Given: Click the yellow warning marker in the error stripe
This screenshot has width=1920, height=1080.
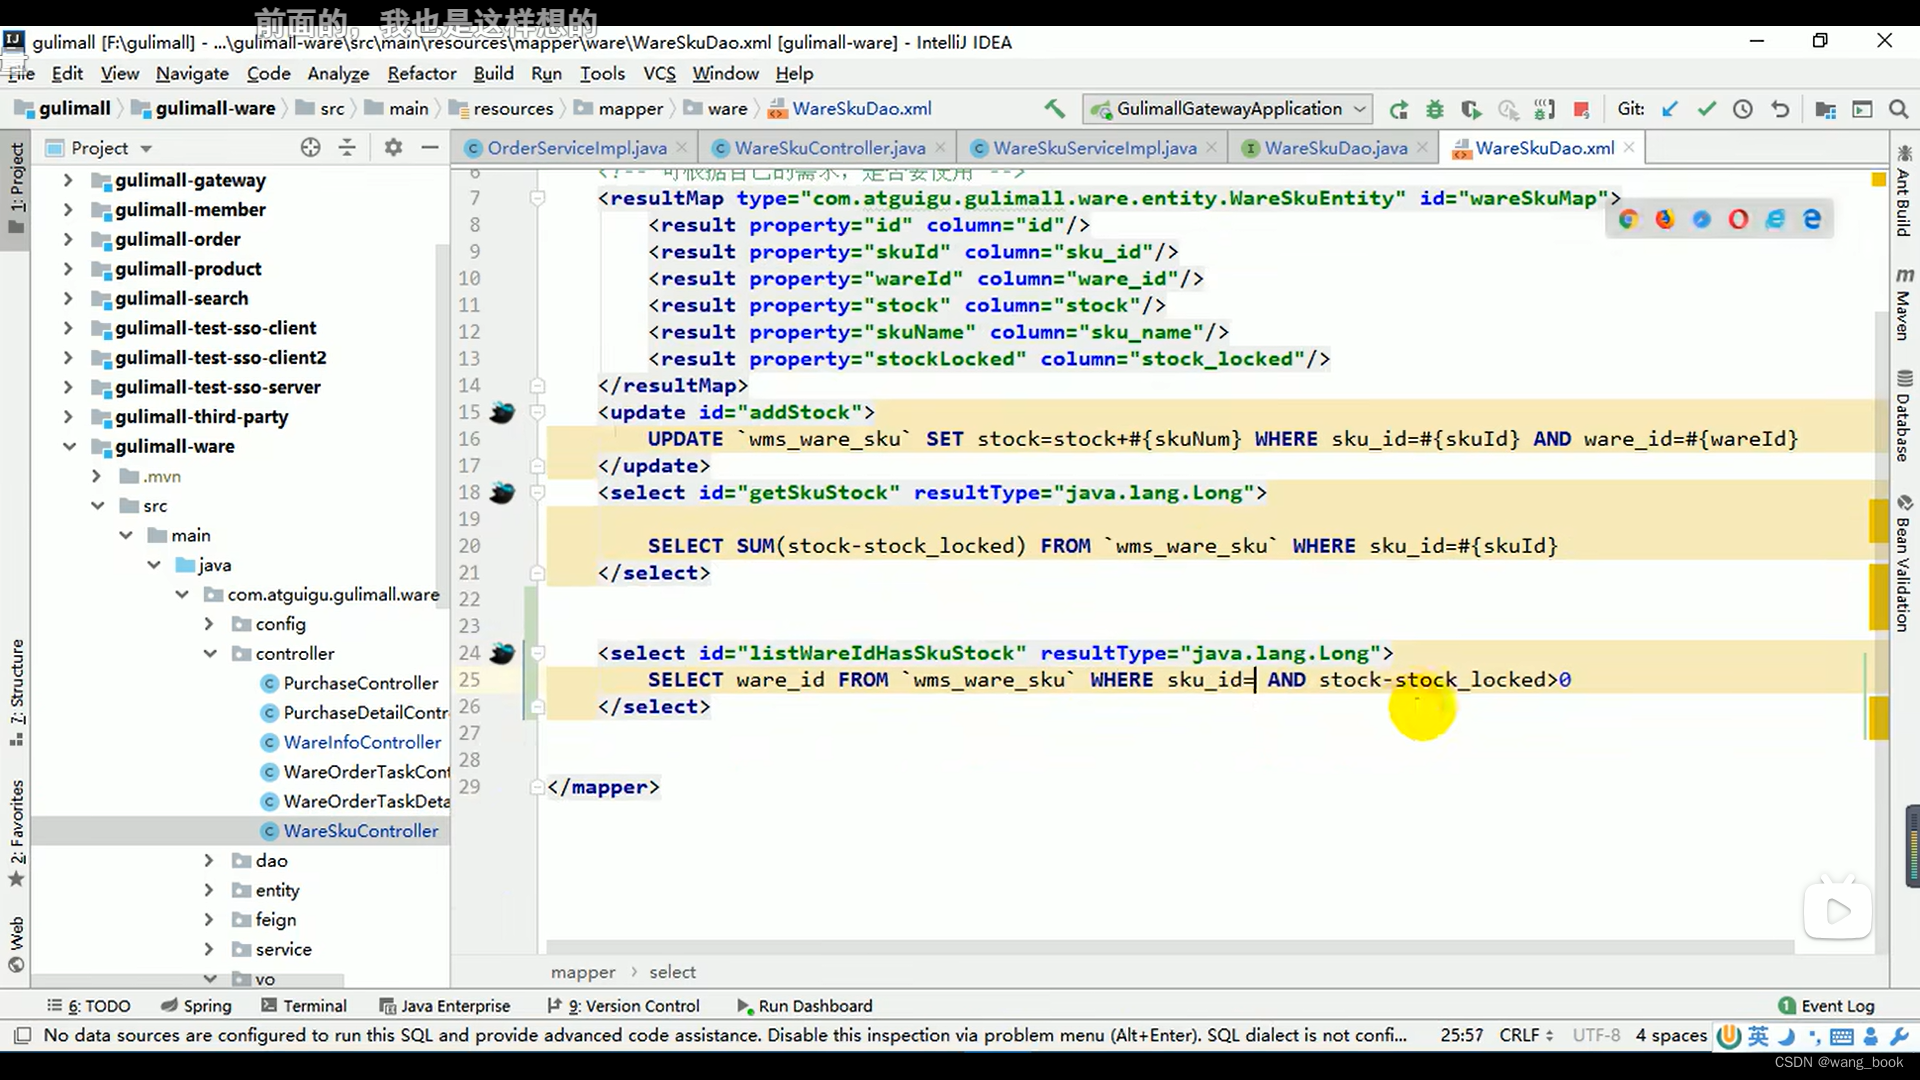Looking at the screenshot, I should click(1878, 179).
